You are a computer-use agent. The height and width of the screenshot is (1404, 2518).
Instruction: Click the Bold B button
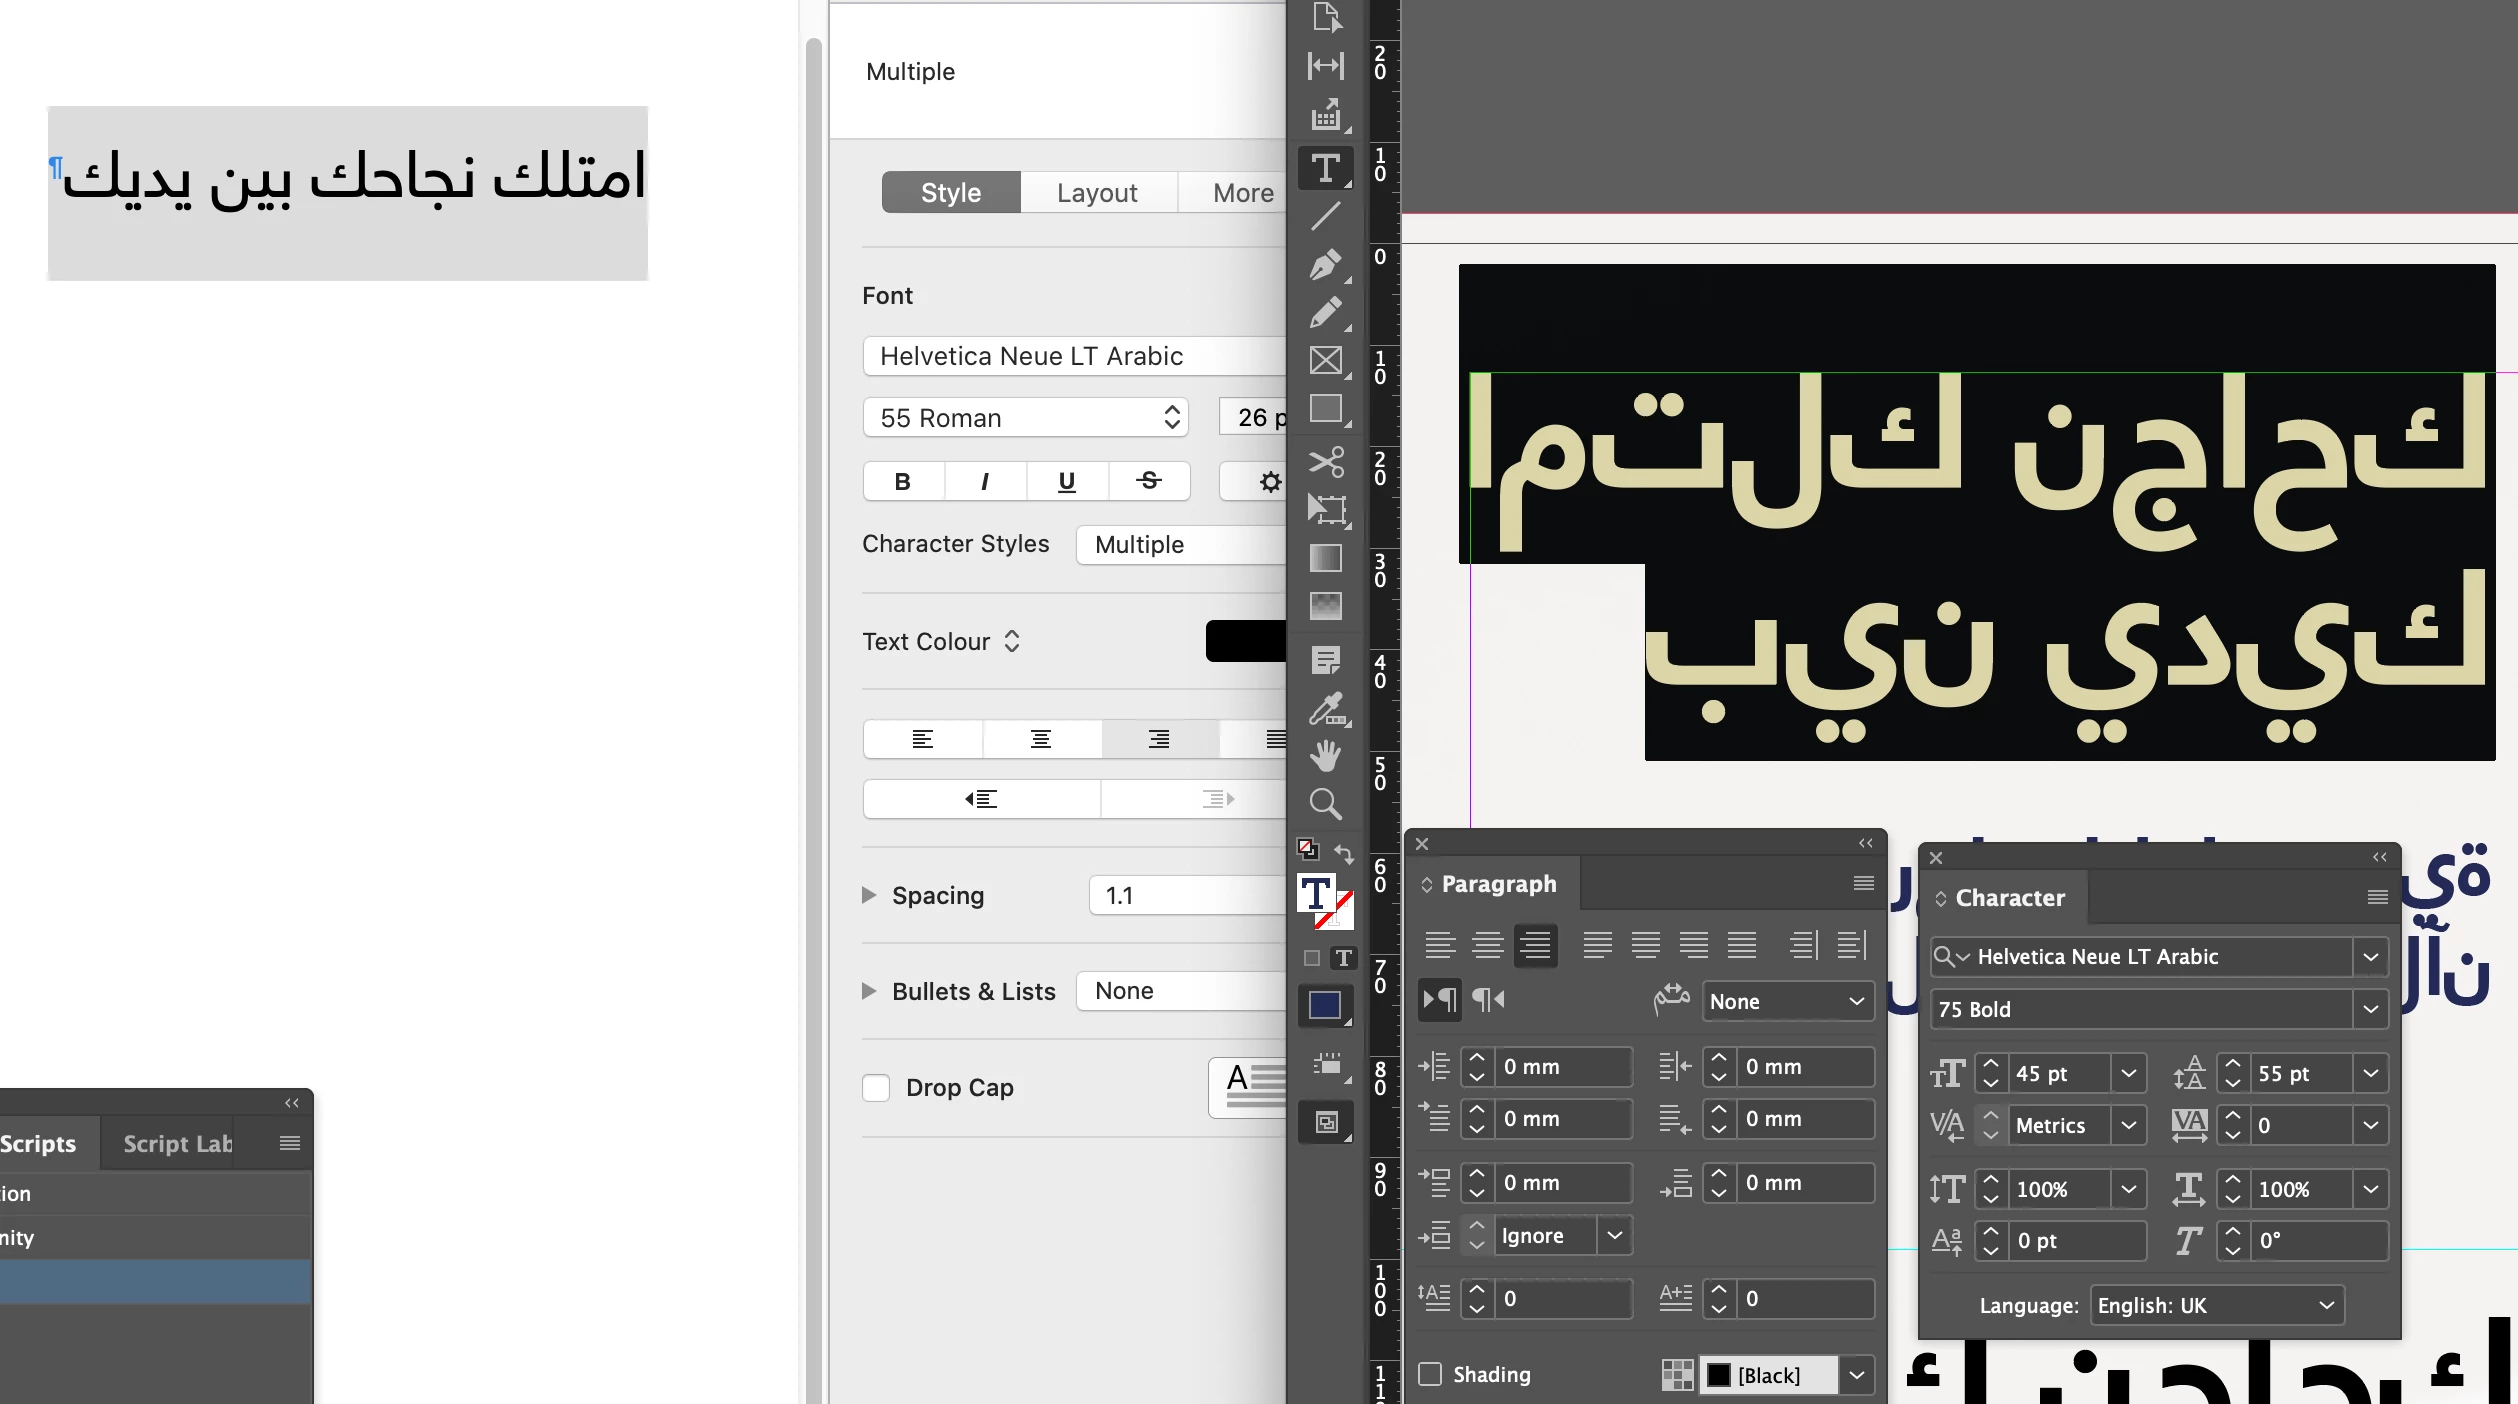click(x=903, y=482)
